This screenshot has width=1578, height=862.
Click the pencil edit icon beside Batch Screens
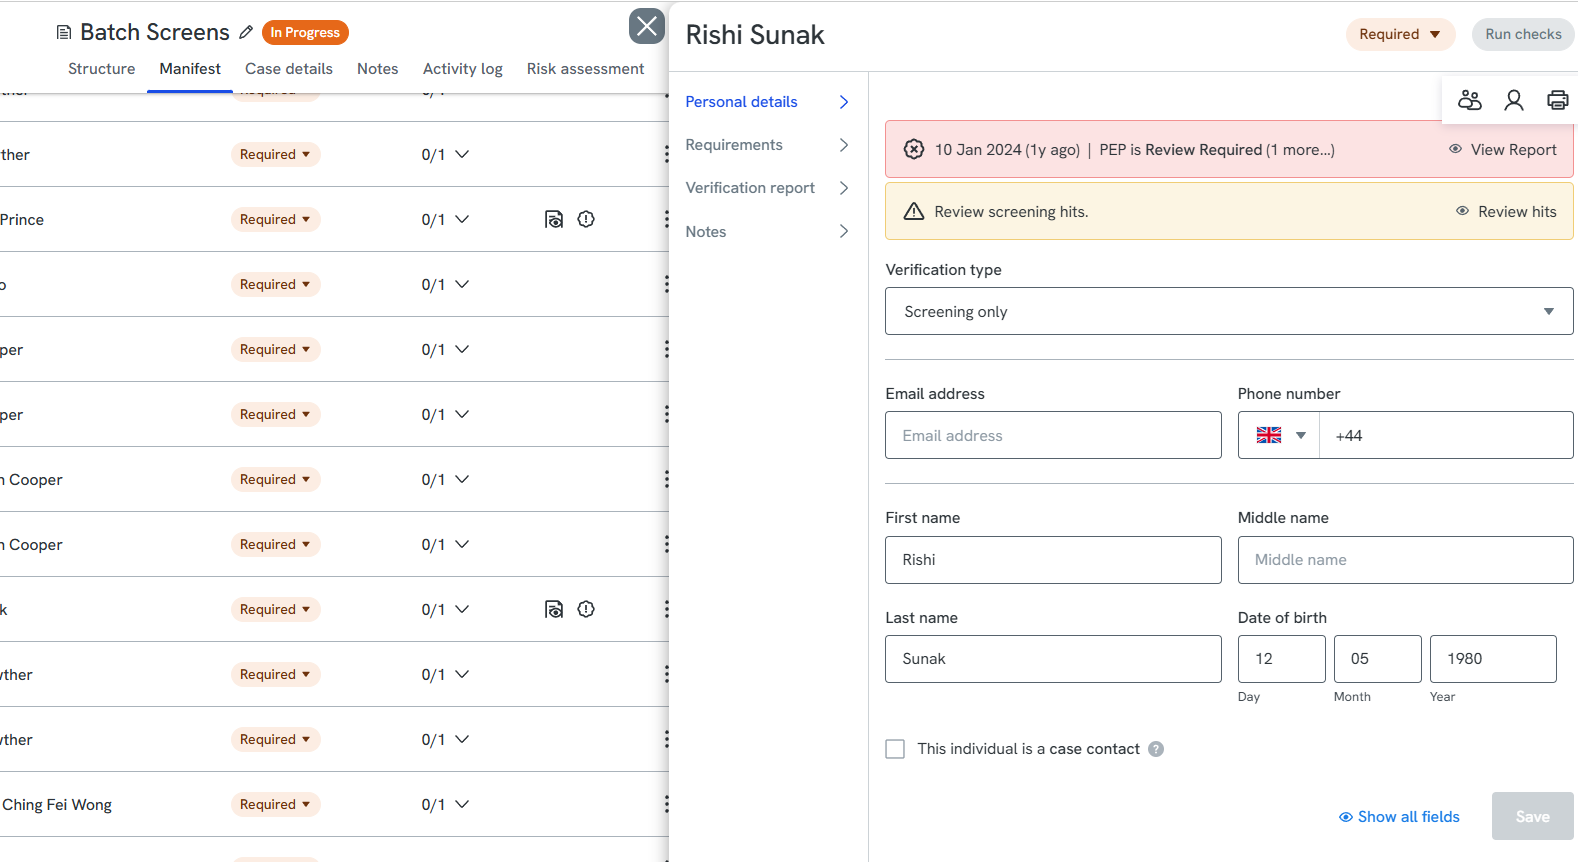[x=246, y=32]
